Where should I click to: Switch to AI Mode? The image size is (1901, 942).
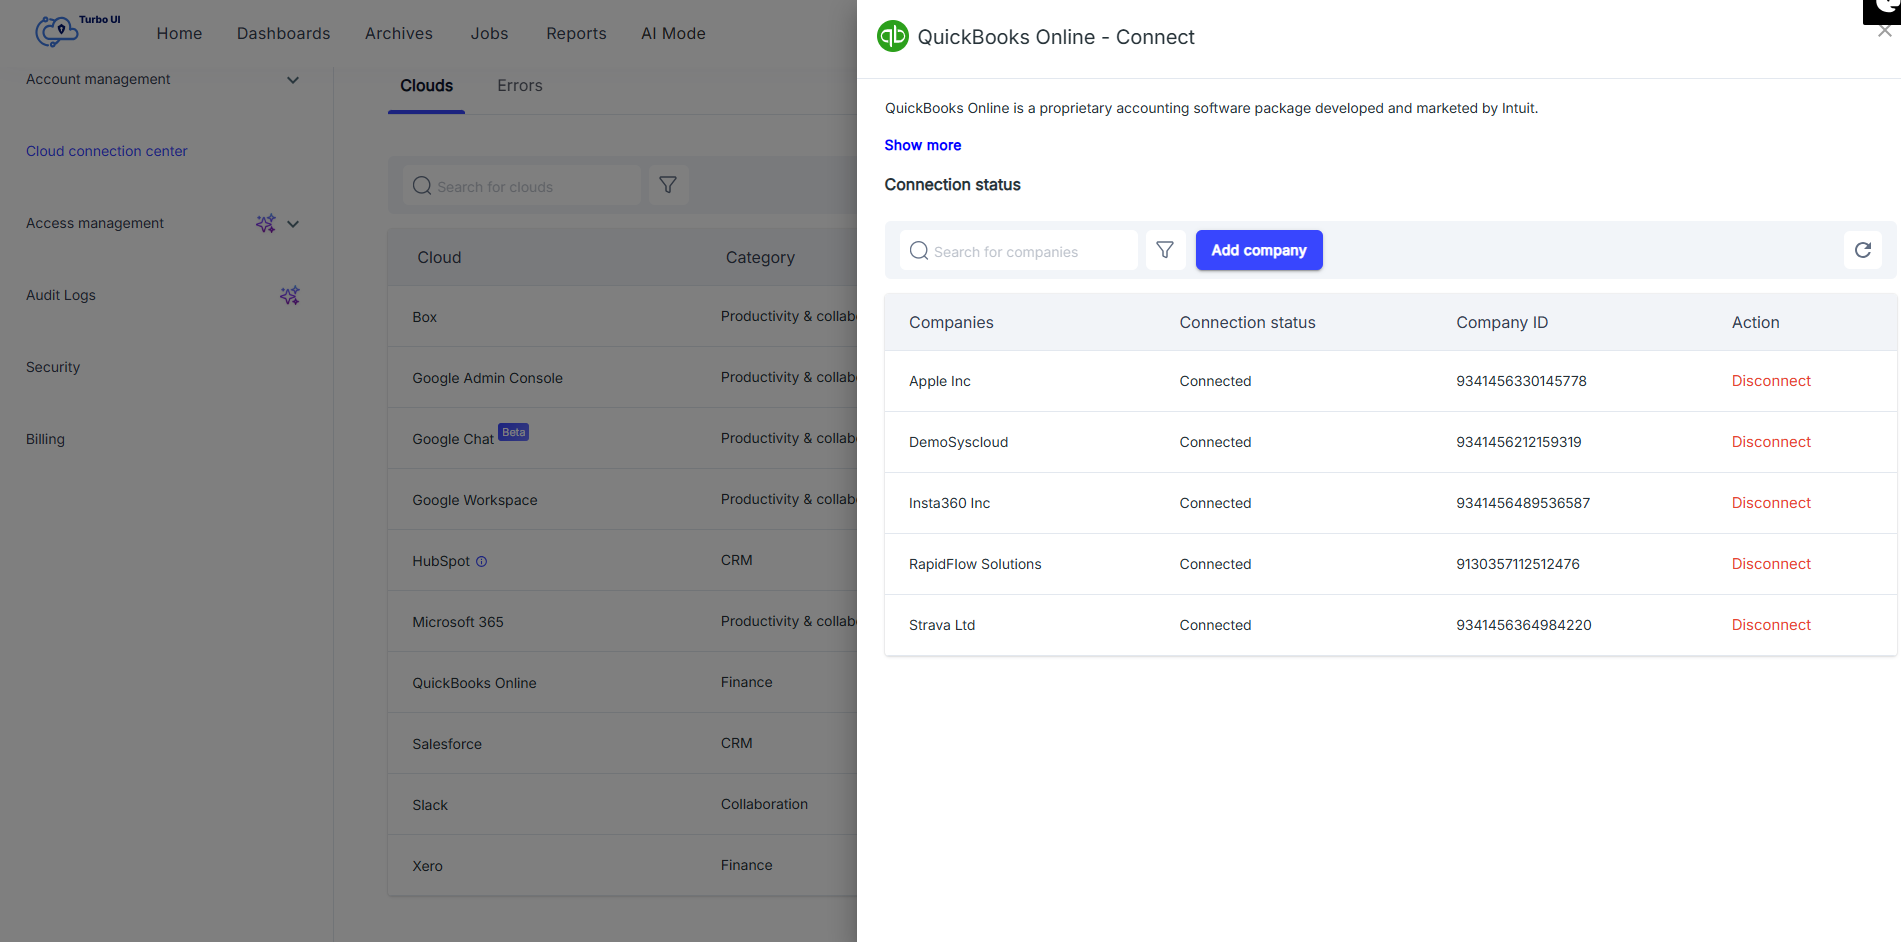[673, 33]
